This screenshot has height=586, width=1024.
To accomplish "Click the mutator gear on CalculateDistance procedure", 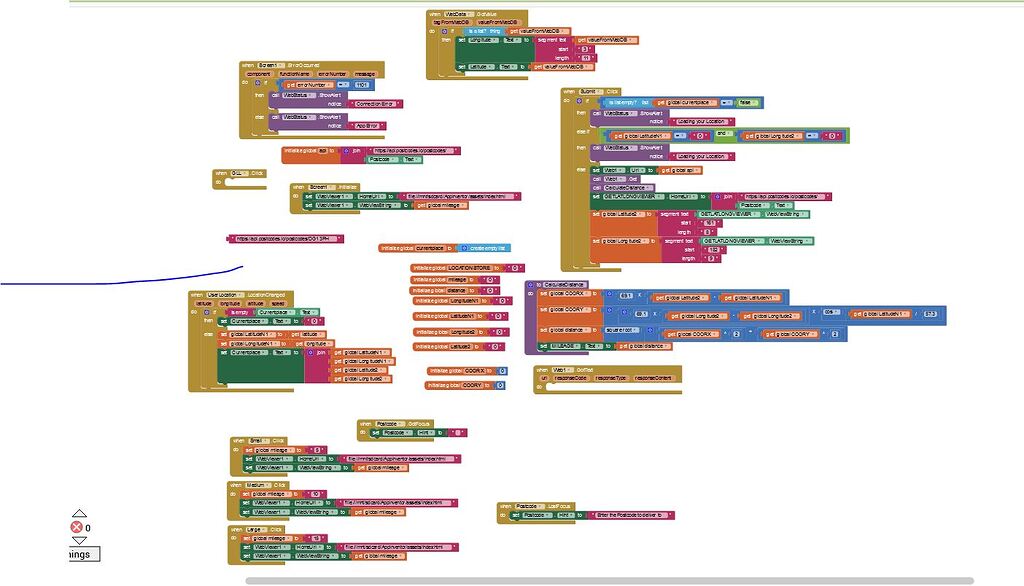I will (x=531, y=285).
